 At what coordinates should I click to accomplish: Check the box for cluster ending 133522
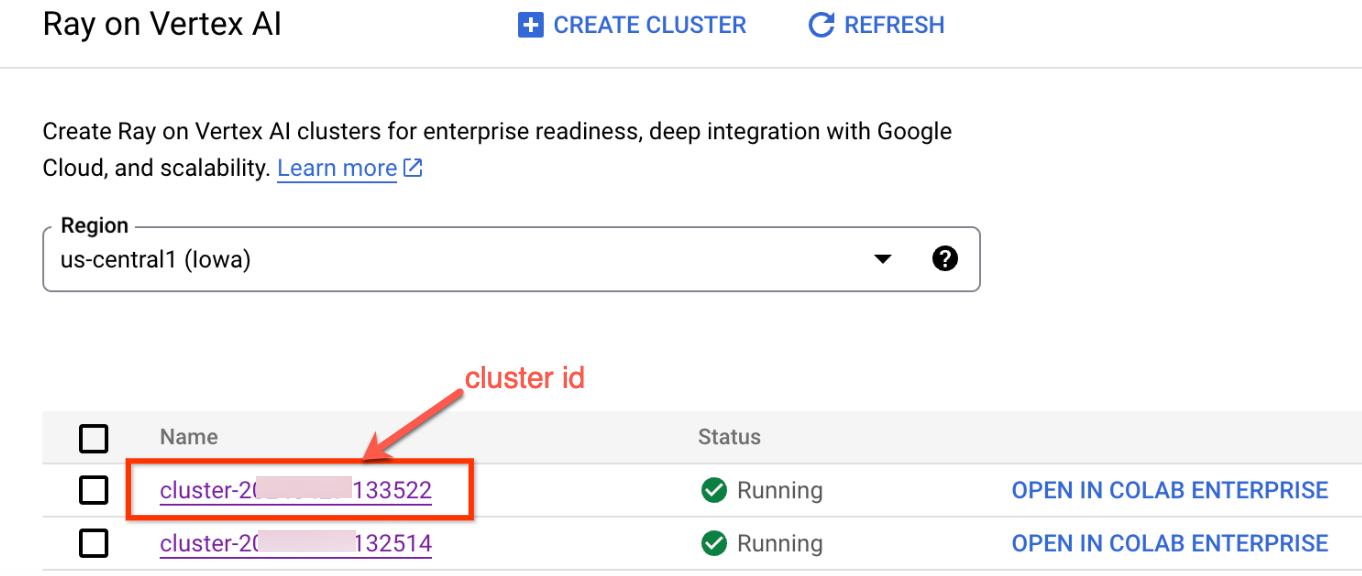coord(94,490)
